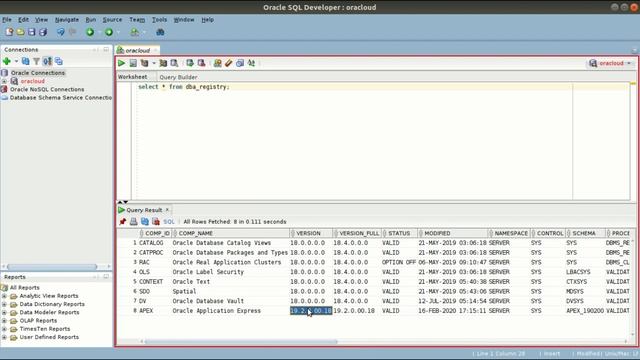The width and height of the screenshot is (640, 360).
Task: Expand Analytic View Reports node
Action: tap(4, 296)
